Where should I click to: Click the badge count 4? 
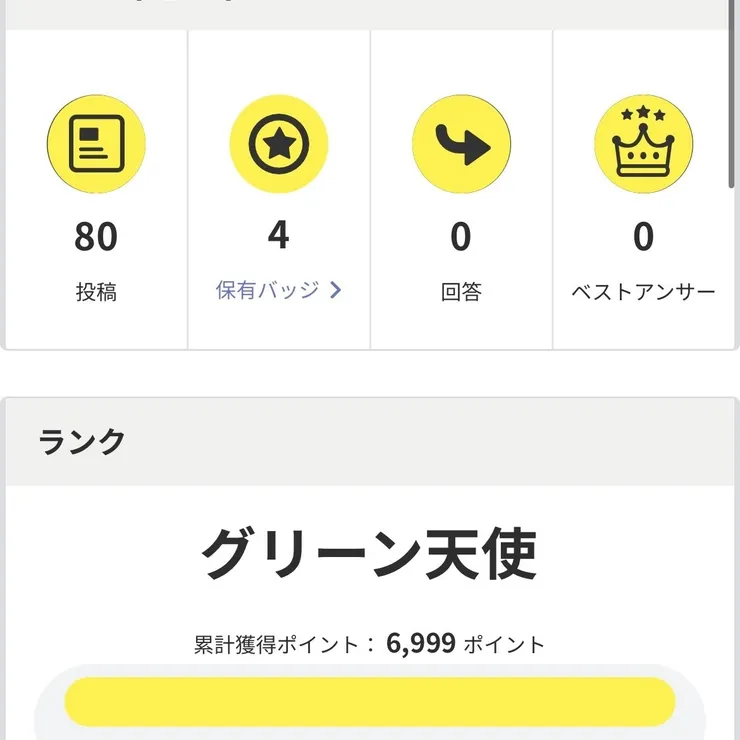(279, 236)
